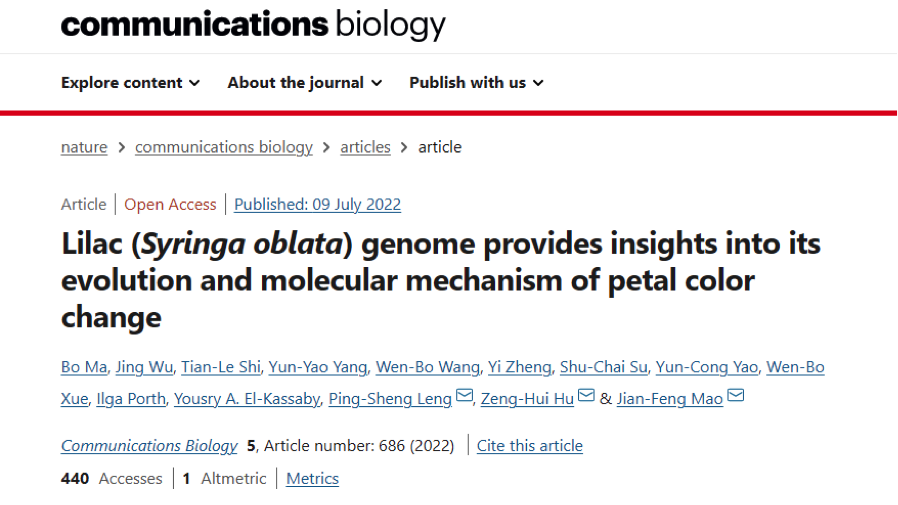Open the About the journal dropdown
Screen dimensions: 898x505
304,83
